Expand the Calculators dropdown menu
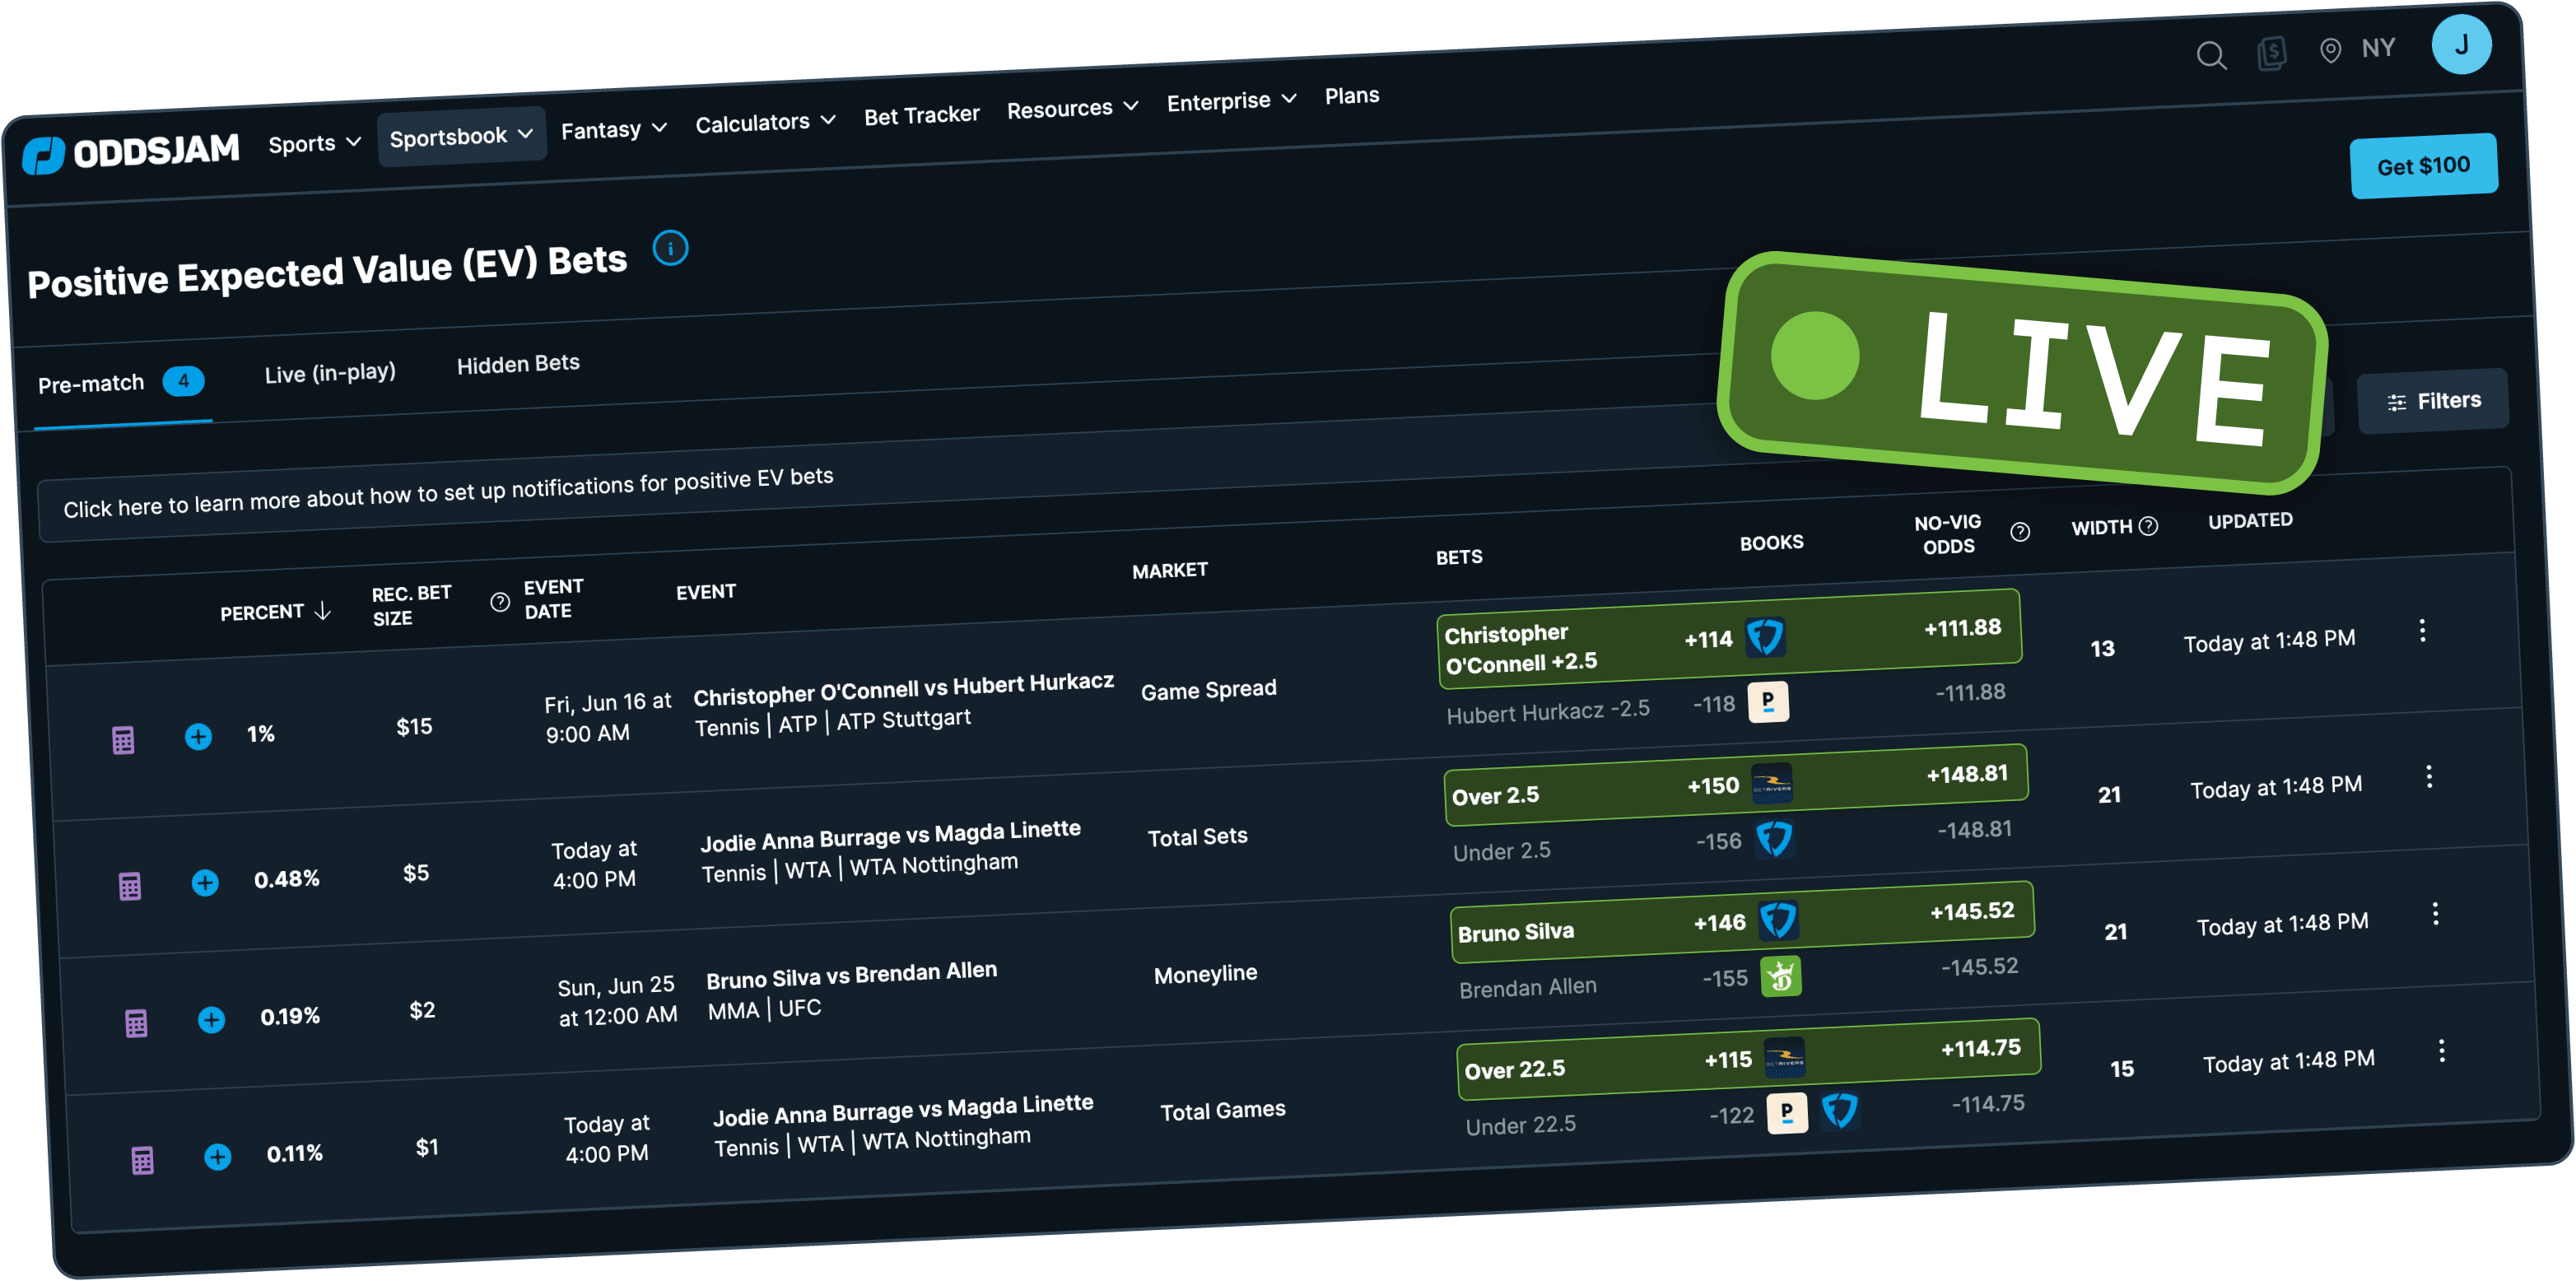Viewport: 2576px width, 1281px height. [765, 123]
